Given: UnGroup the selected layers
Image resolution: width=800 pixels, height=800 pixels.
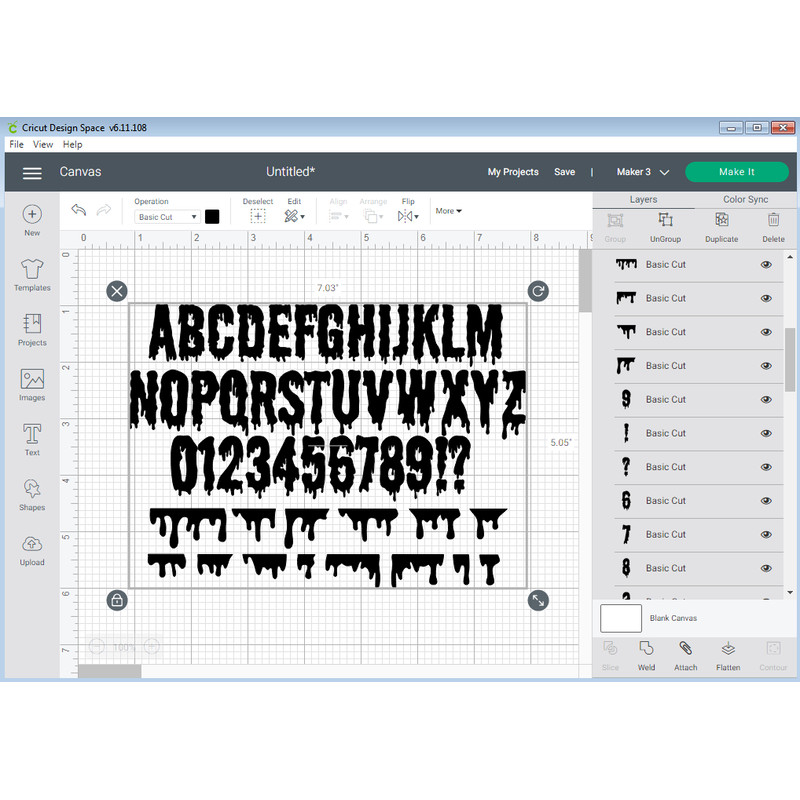Looking at the screenshot, I should (665, 228).
